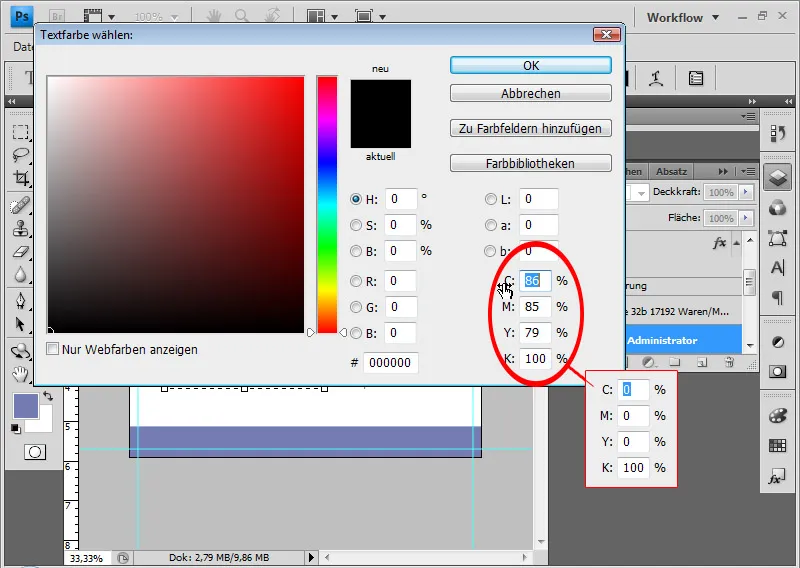This screenshot has width=800, height=568.
Task: Swap foreground and background colors arrow
Action: (x=47, y=396)
